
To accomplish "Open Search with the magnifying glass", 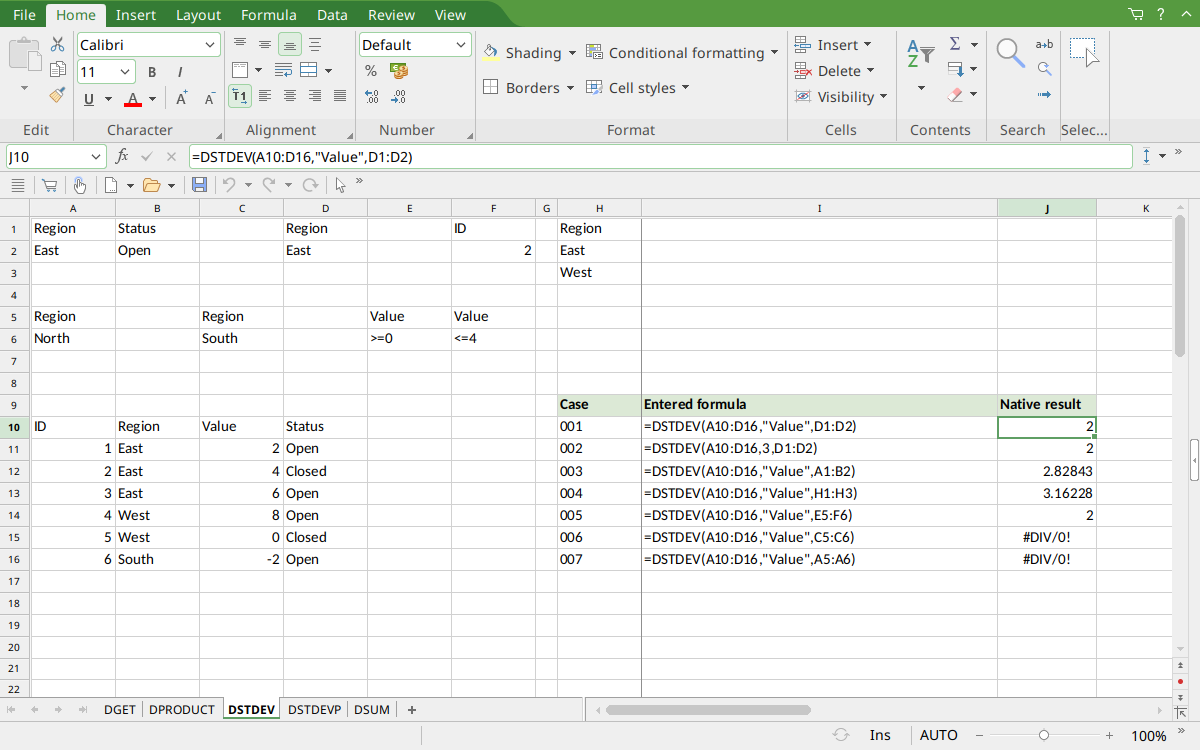I will [x=1011, y=54].
